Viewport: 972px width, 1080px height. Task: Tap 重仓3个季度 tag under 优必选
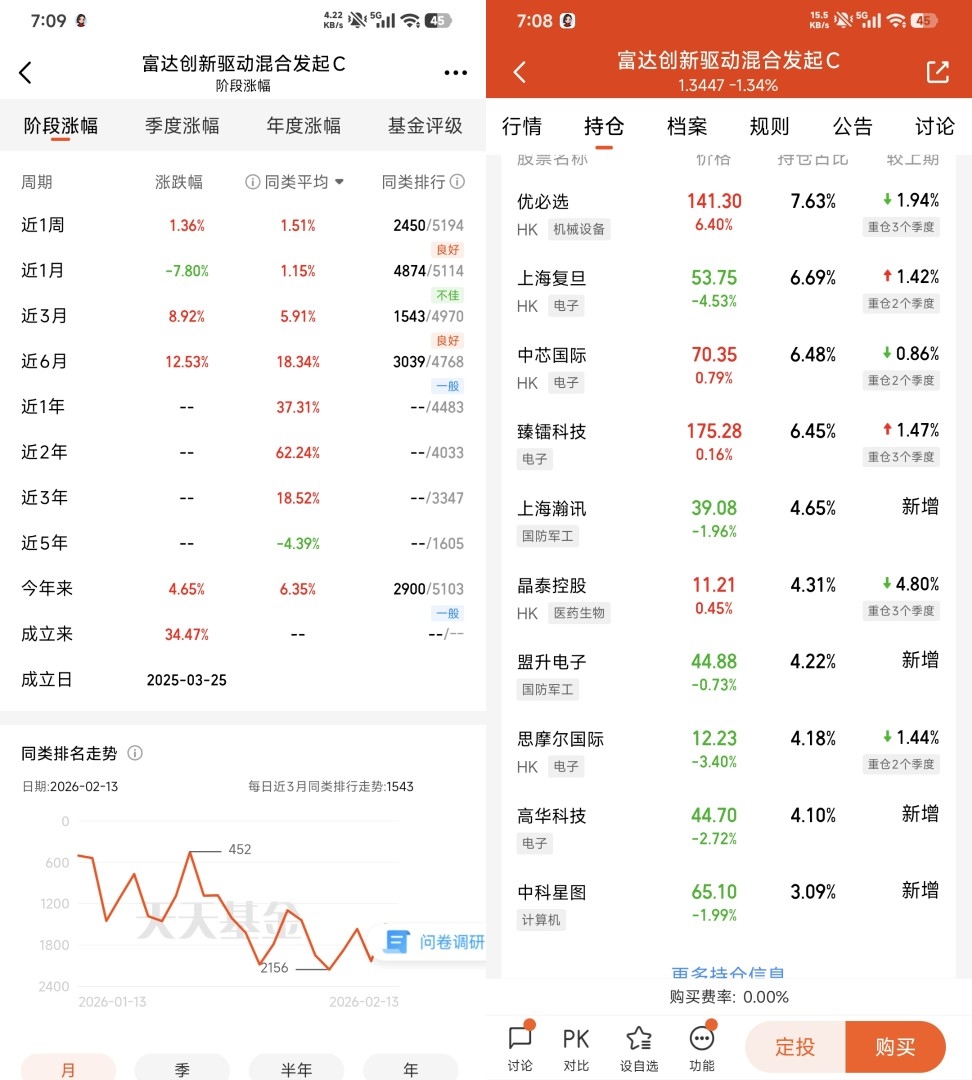coord(901,227)
